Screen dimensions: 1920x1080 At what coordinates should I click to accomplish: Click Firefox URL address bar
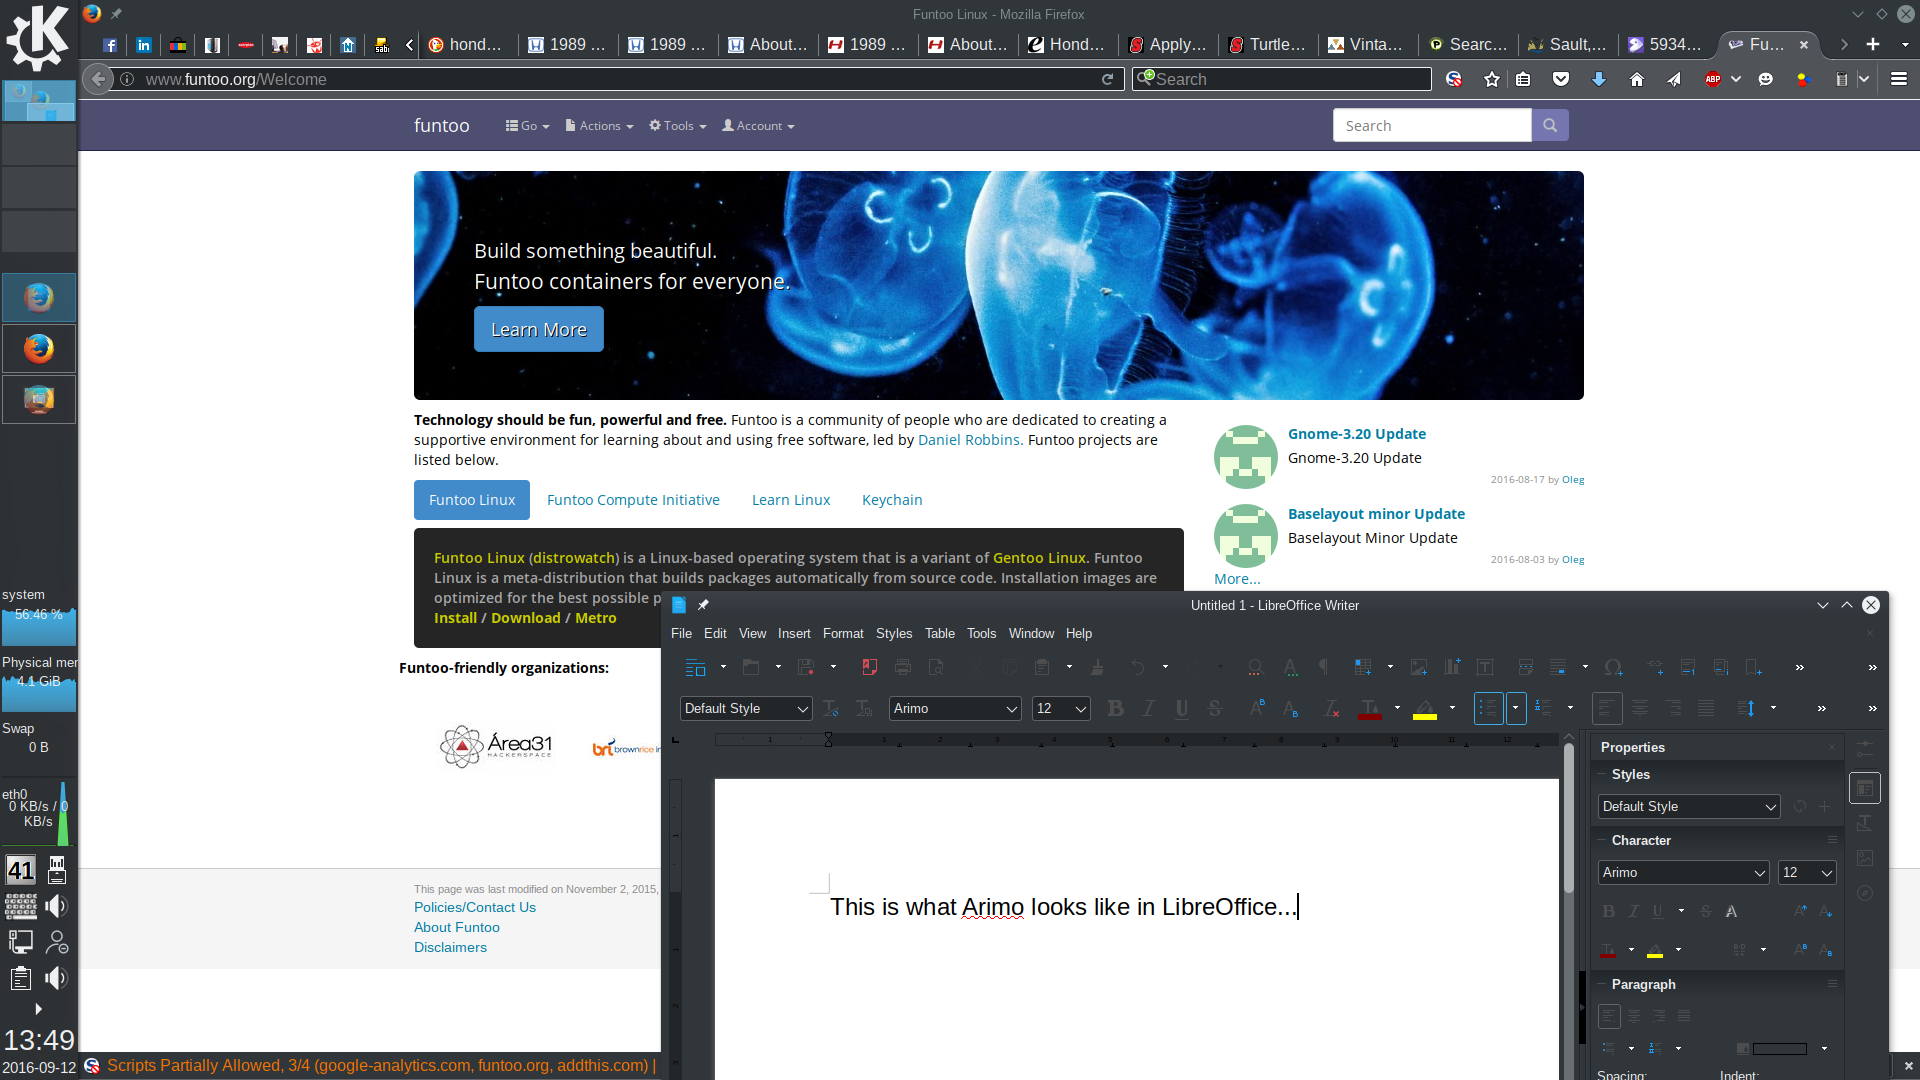pos(620,79)
